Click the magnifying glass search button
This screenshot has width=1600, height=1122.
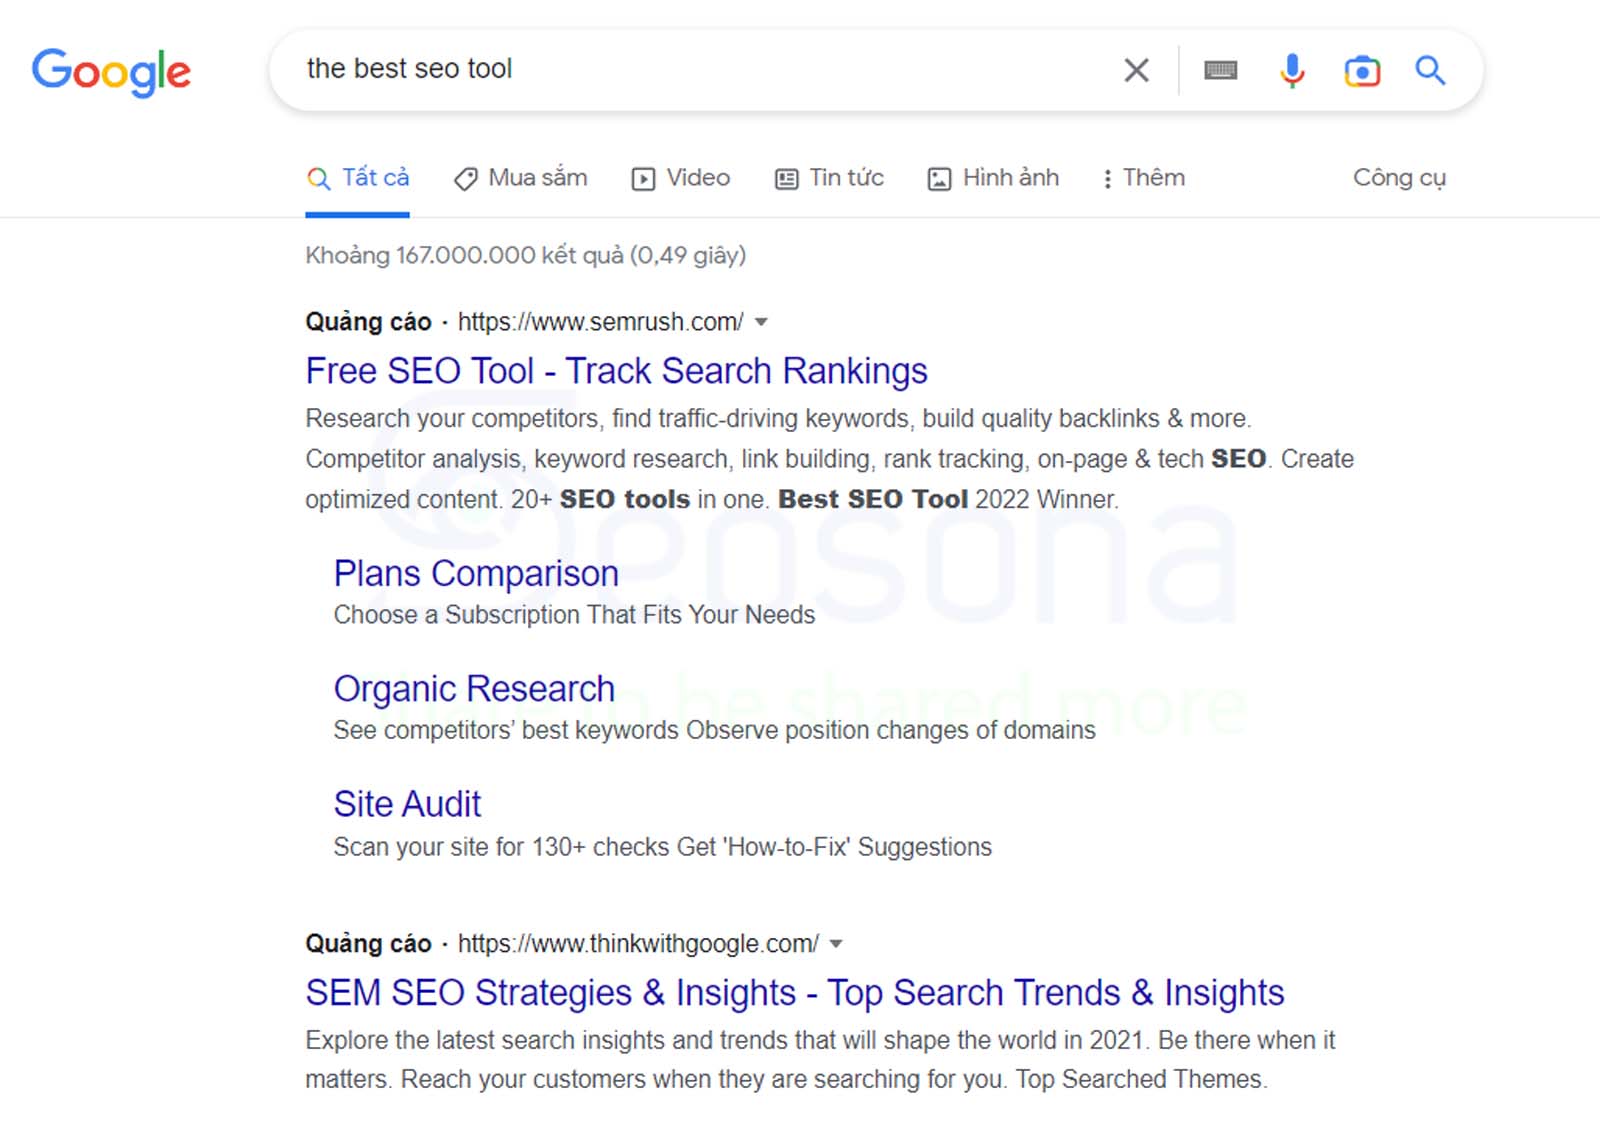[1430, 70]
